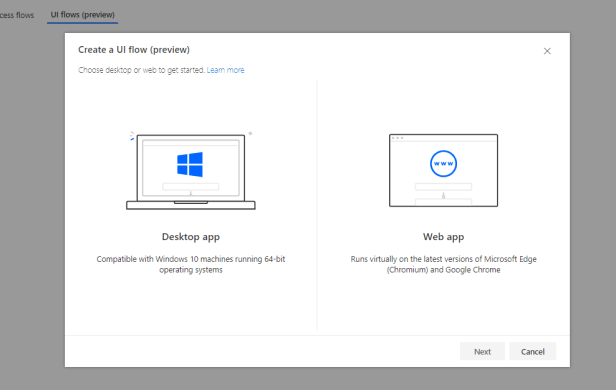Viewport: 616px width, 390px height.
Task: Cancel the UI flow creation
Action: (x=532, y=352)
